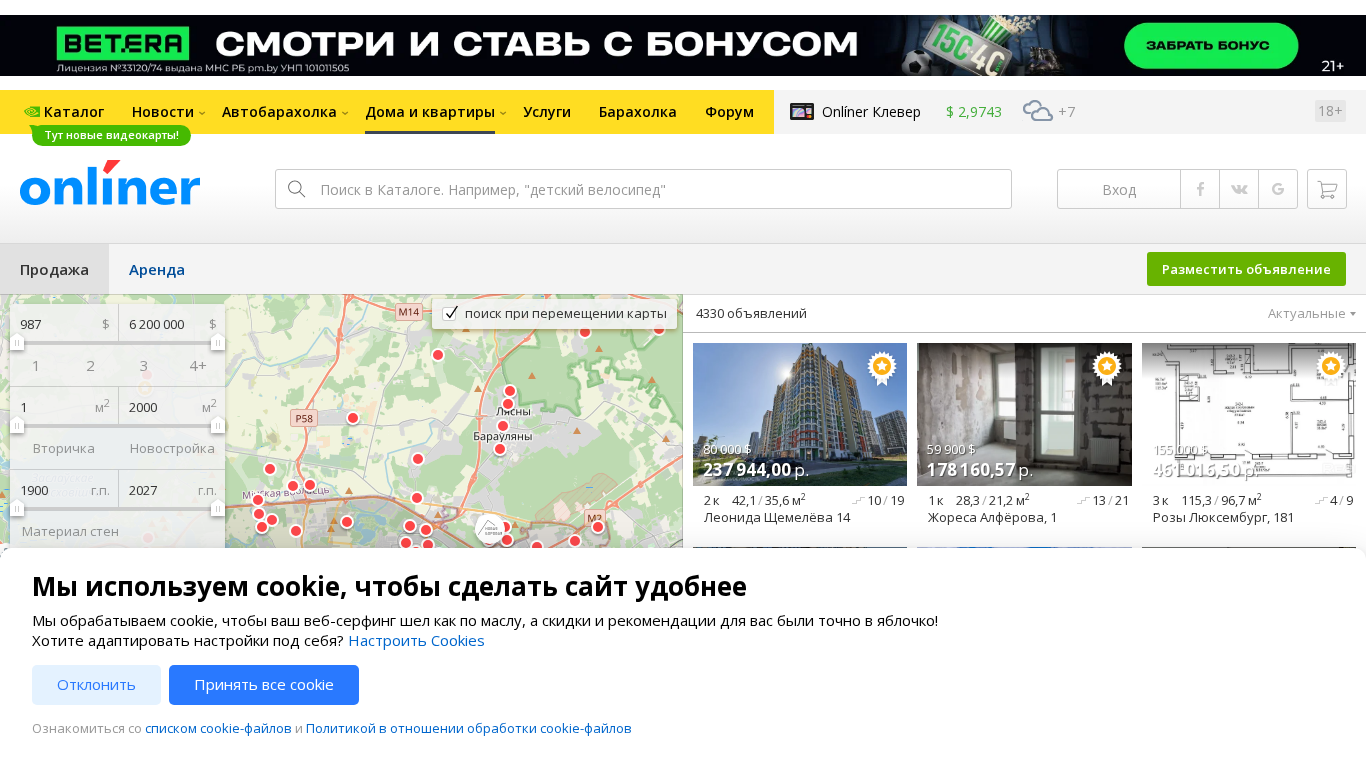Click the search magnifier icon

coord(296,189)
